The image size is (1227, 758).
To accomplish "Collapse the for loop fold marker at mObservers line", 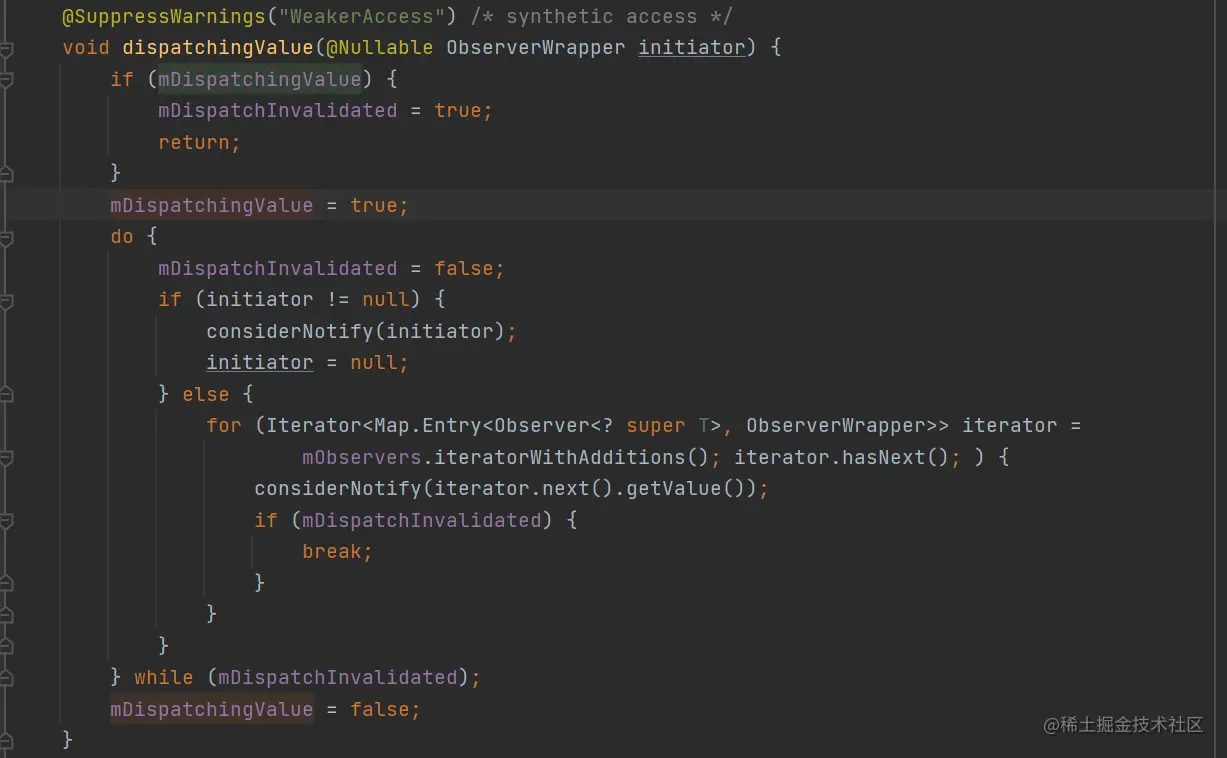I will tap(6, 458).
